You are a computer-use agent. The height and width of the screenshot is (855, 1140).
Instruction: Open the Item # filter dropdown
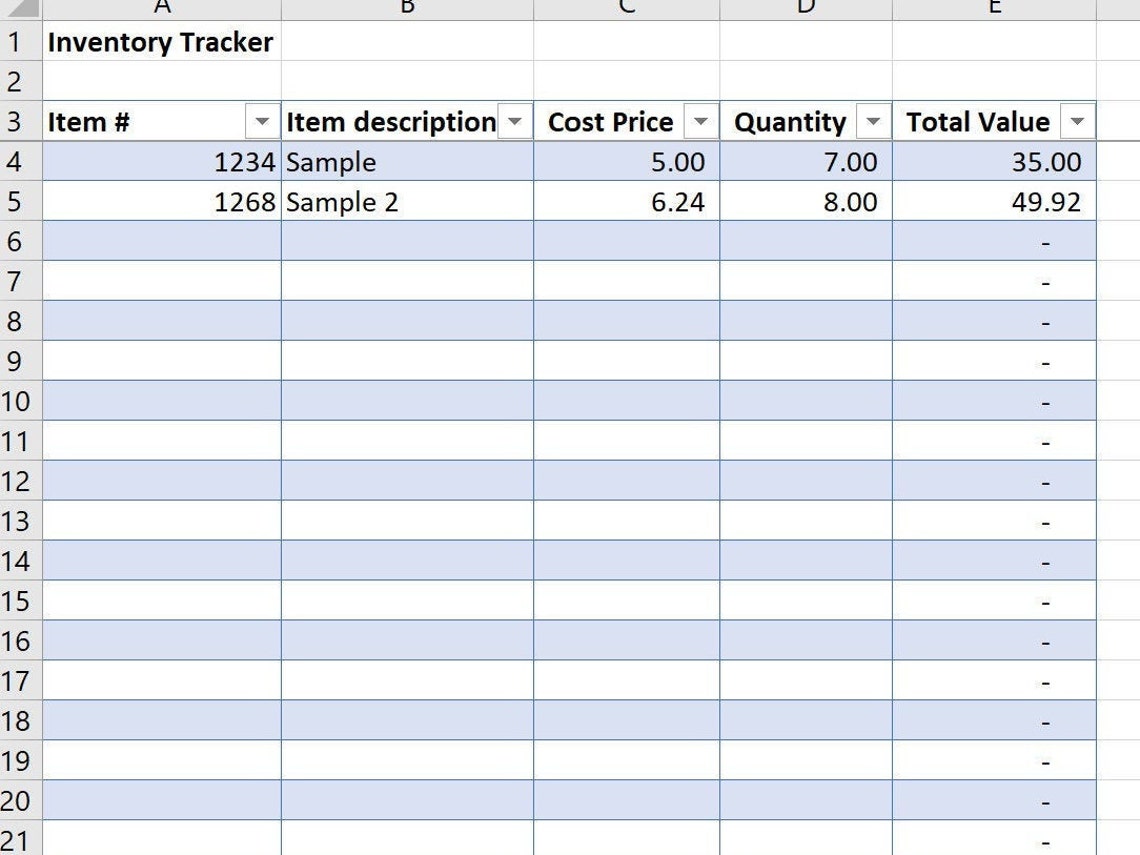262,121
